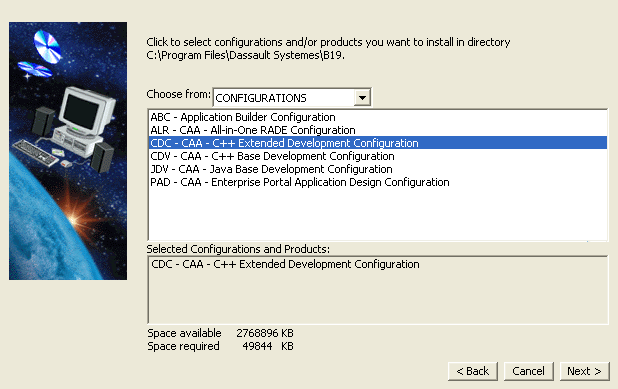The image size is (618, 389).
Task: Click CDC entry in Selected Configurations box
Action: (285, 264)
